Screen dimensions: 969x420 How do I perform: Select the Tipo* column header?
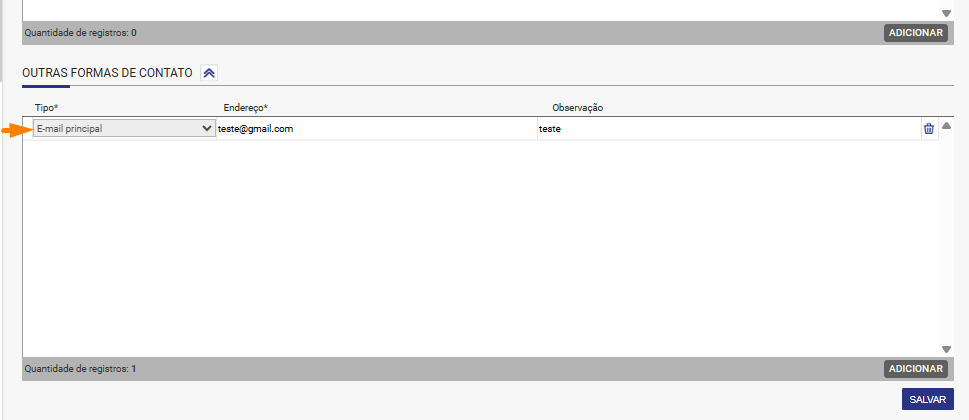46,107
